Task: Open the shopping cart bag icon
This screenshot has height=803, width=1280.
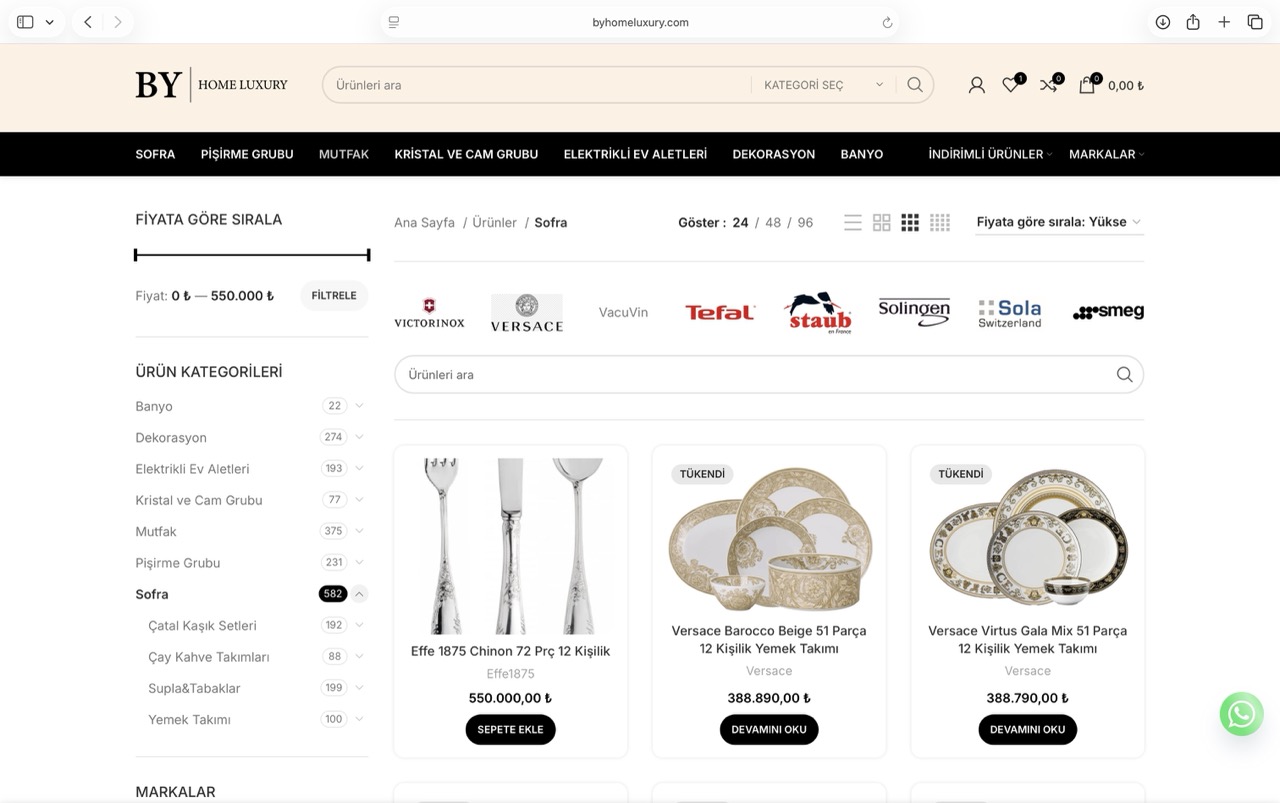Action: pos(1087,85)
